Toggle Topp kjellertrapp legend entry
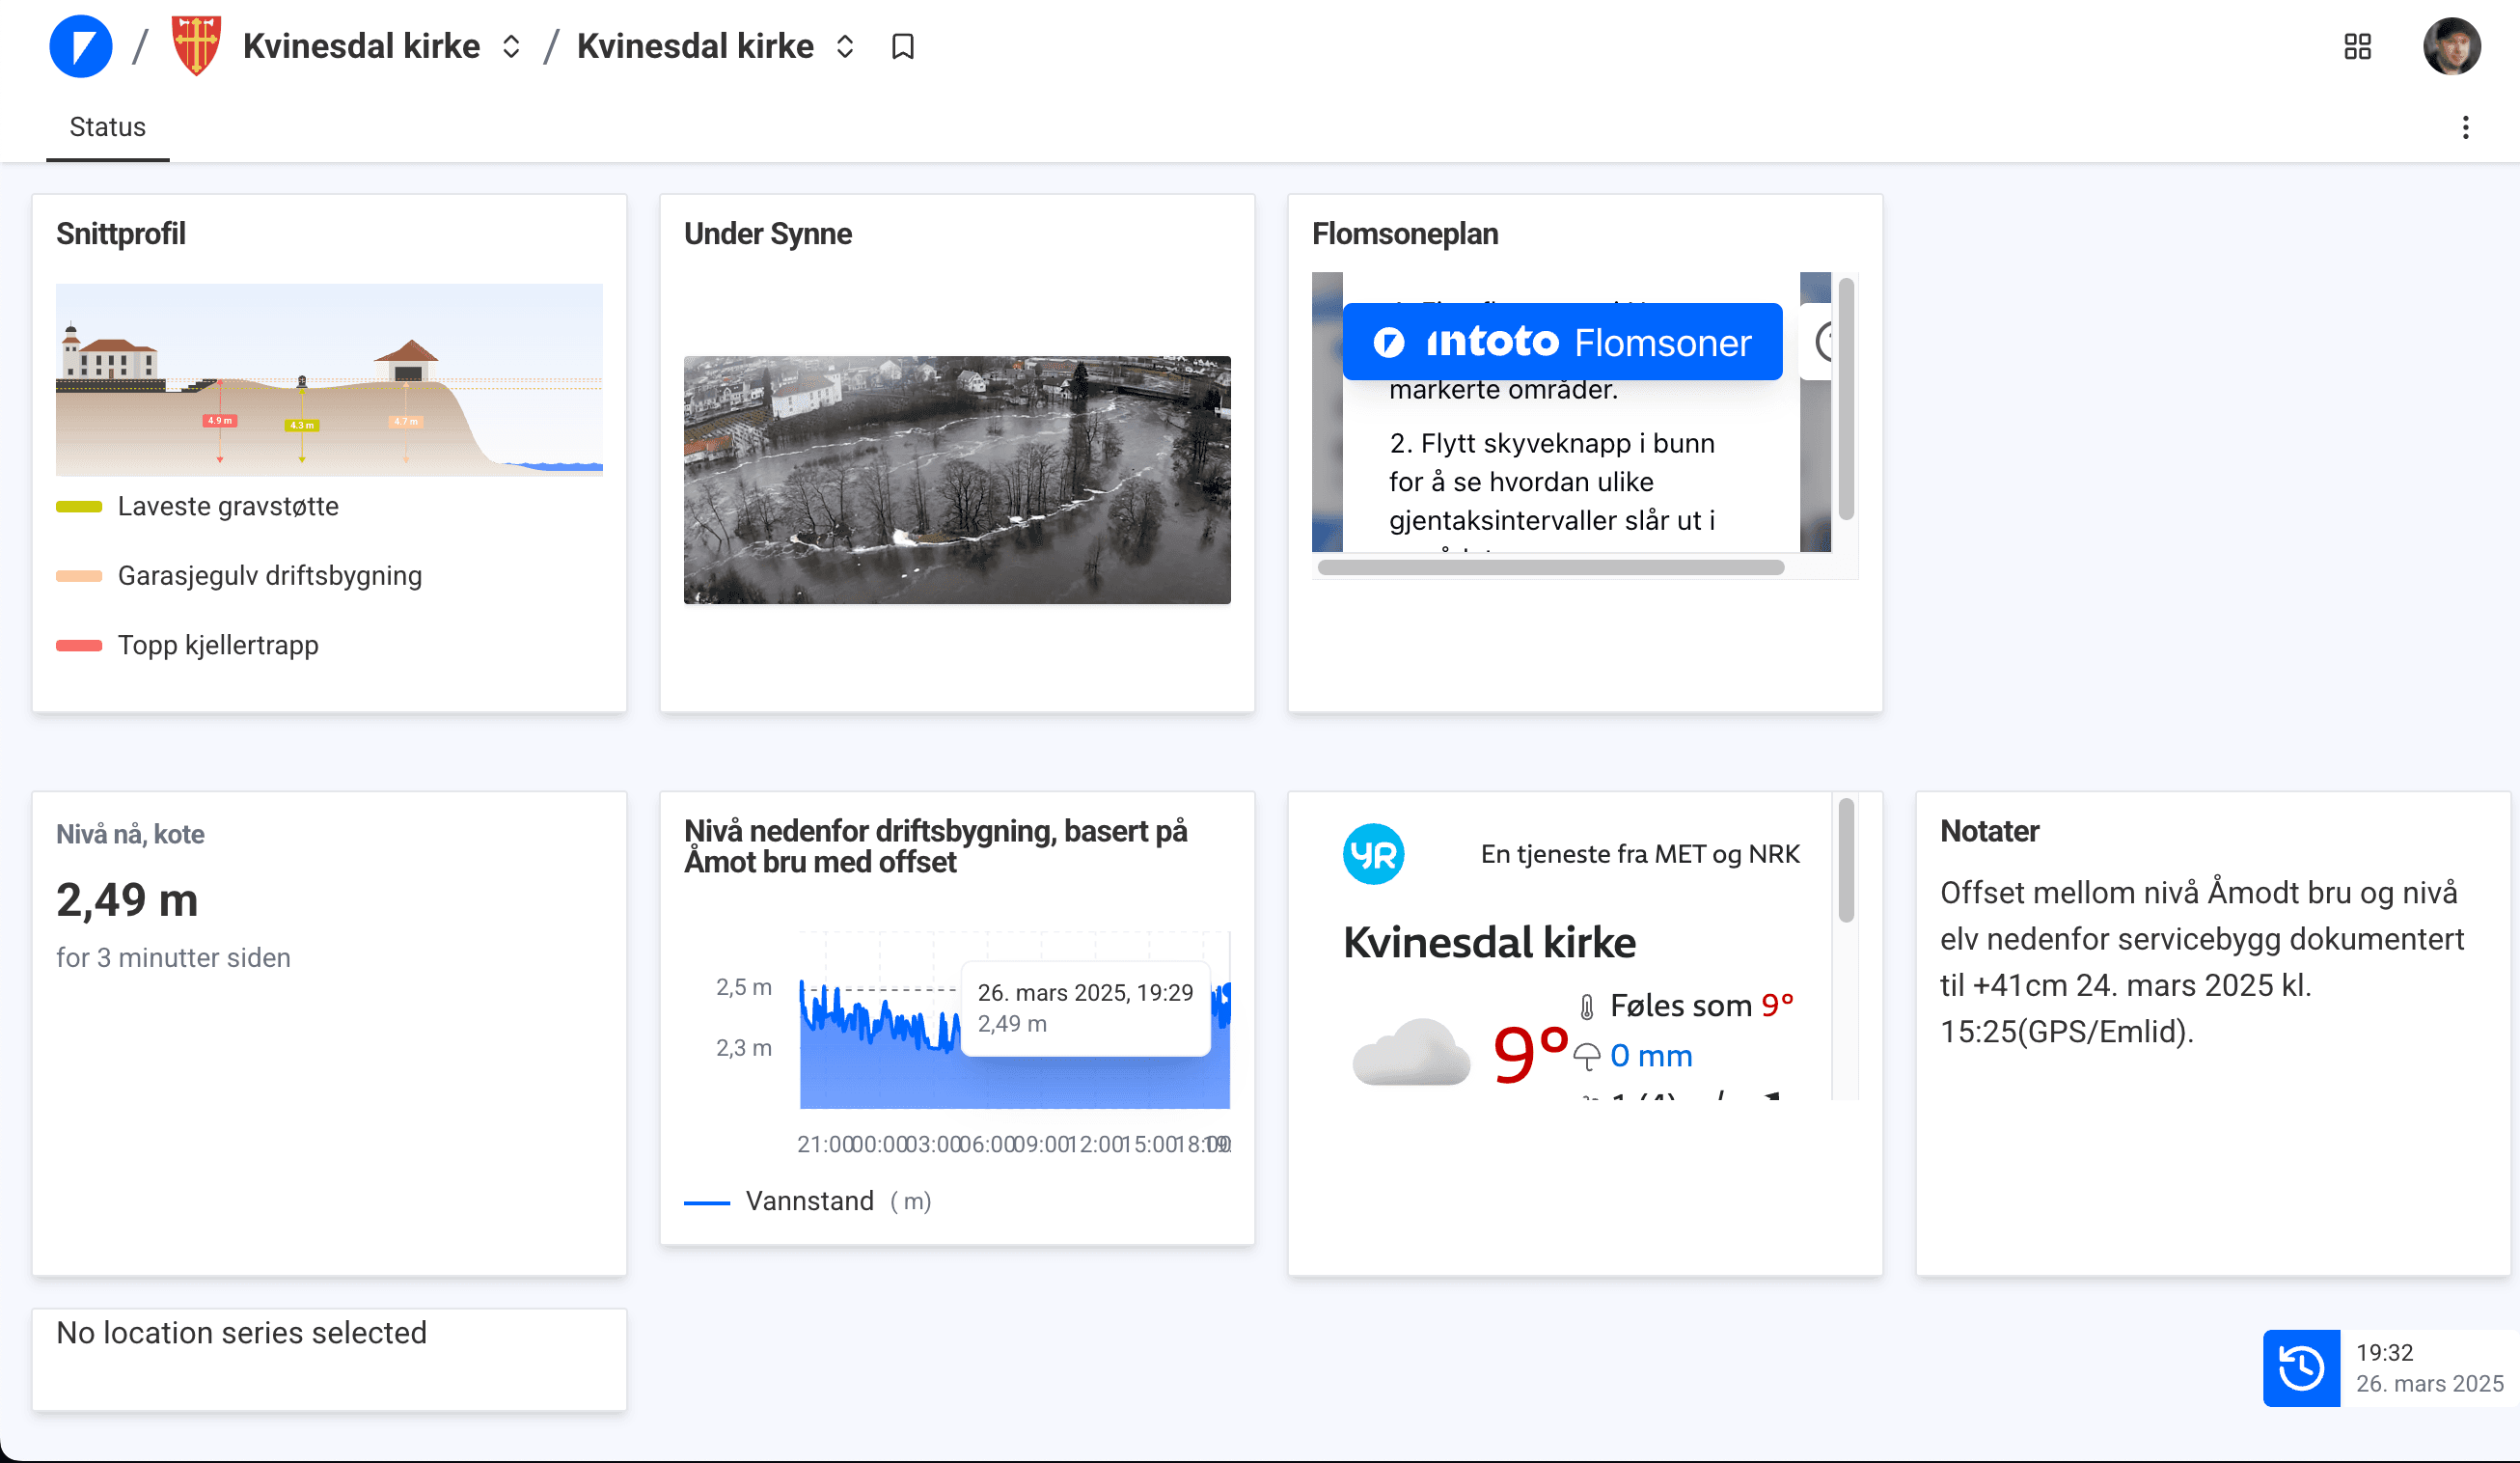Image resolution: width=2520 pixels, height=1463 pixels. [x=217, y=645]
